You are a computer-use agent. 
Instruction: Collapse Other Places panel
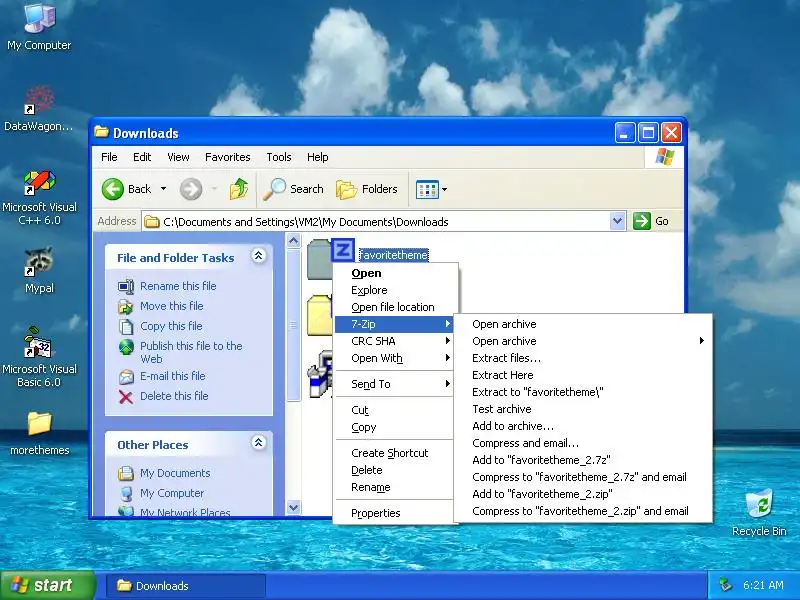point(259,443)
